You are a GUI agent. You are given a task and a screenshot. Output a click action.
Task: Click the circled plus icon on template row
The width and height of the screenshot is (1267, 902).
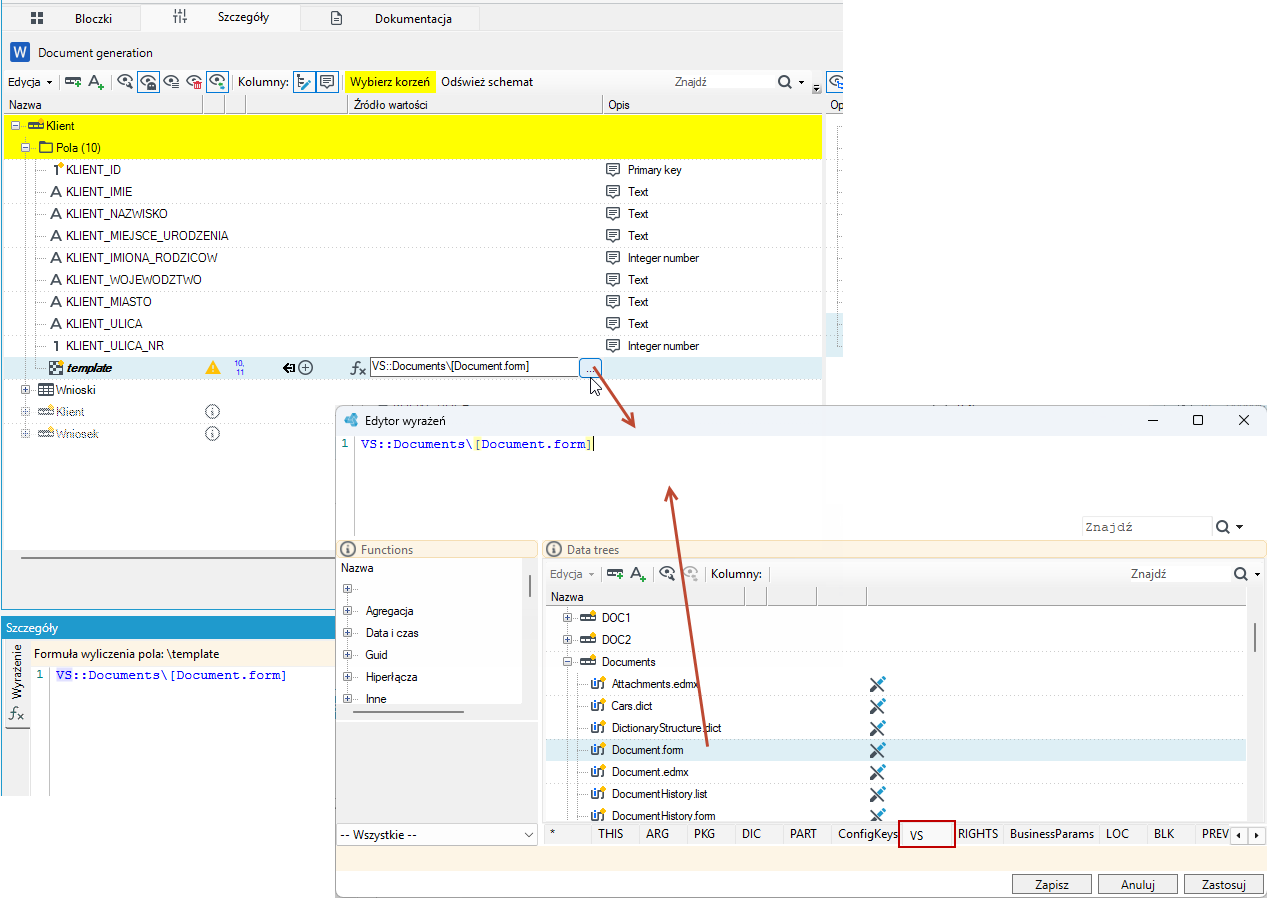coord(306,367)
